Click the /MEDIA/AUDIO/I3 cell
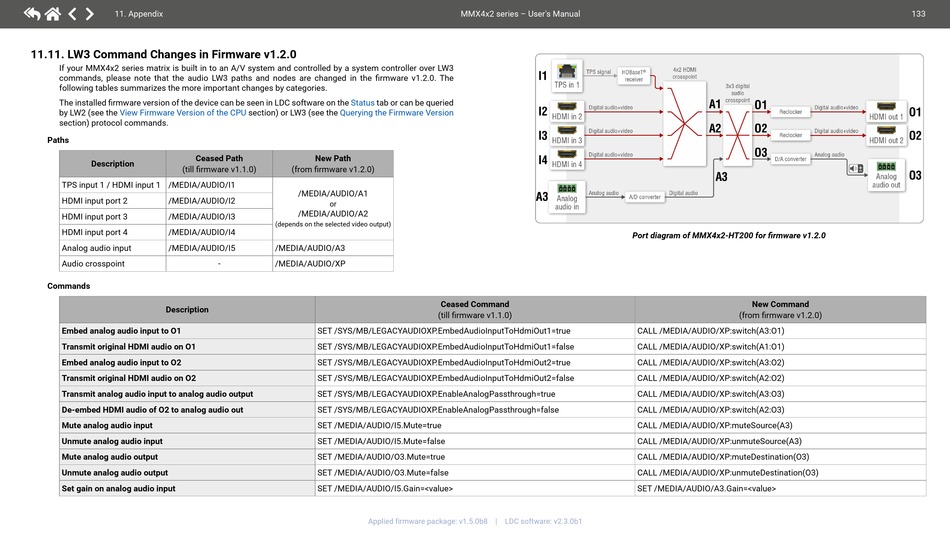 point(219,216)
